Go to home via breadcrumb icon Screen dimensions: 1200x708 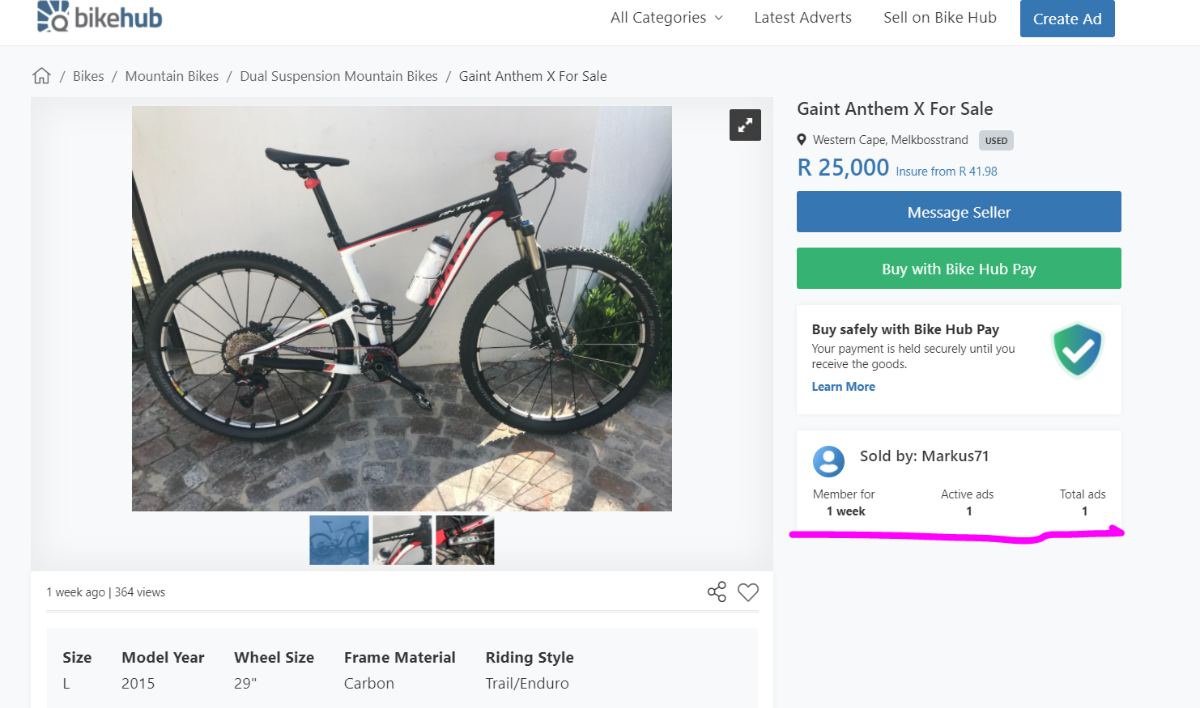pyautogui.click(x=41, y=76)
